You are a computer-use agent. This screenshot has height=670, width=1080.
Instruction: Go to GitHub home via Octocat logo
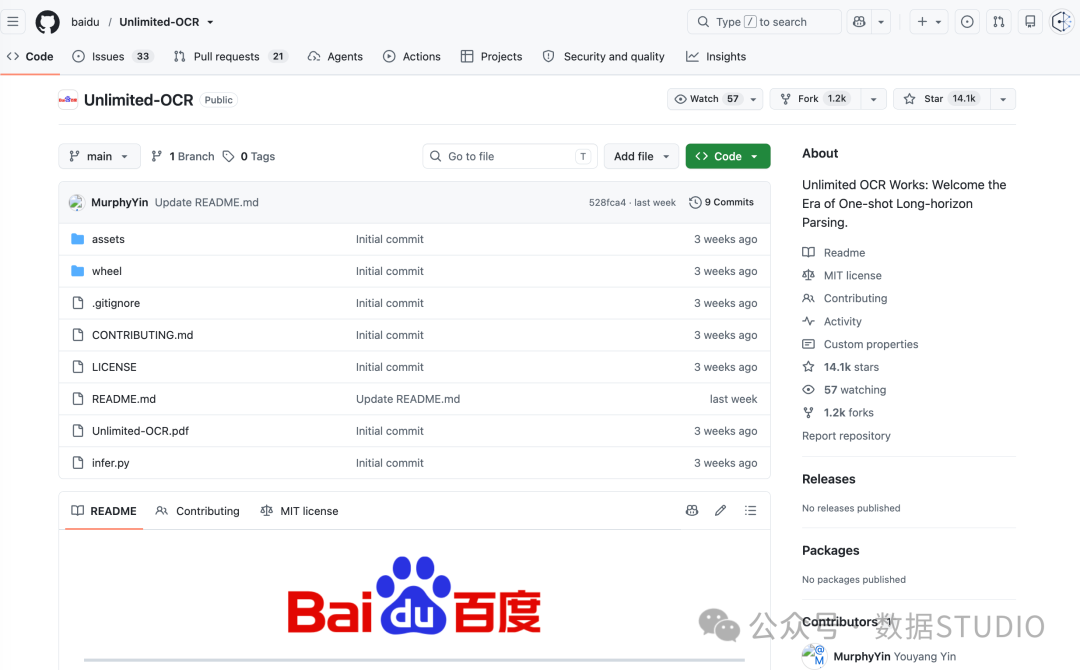click(48, 22)
